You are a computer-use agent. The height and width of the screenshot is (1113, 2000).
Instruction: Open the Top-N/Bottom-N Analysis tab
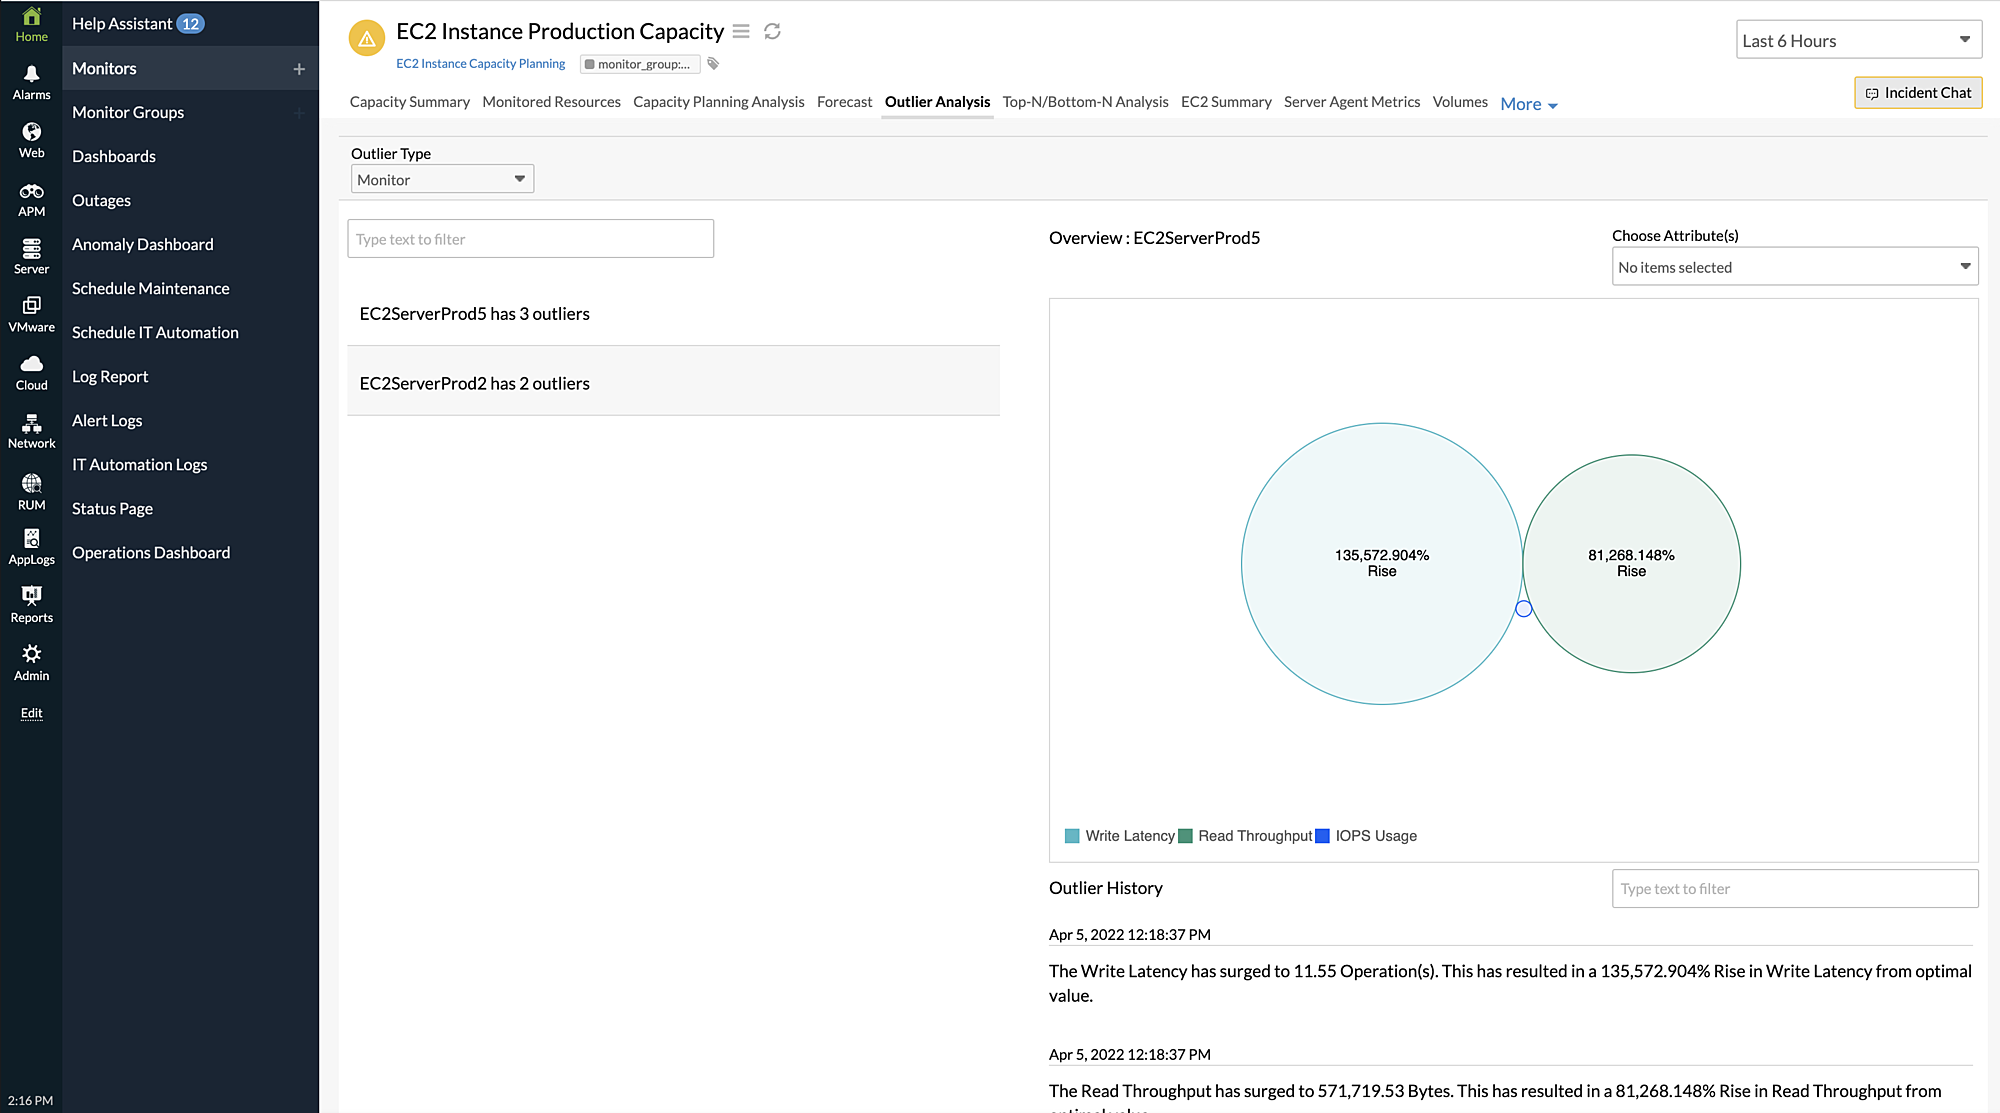[1085, 101]
